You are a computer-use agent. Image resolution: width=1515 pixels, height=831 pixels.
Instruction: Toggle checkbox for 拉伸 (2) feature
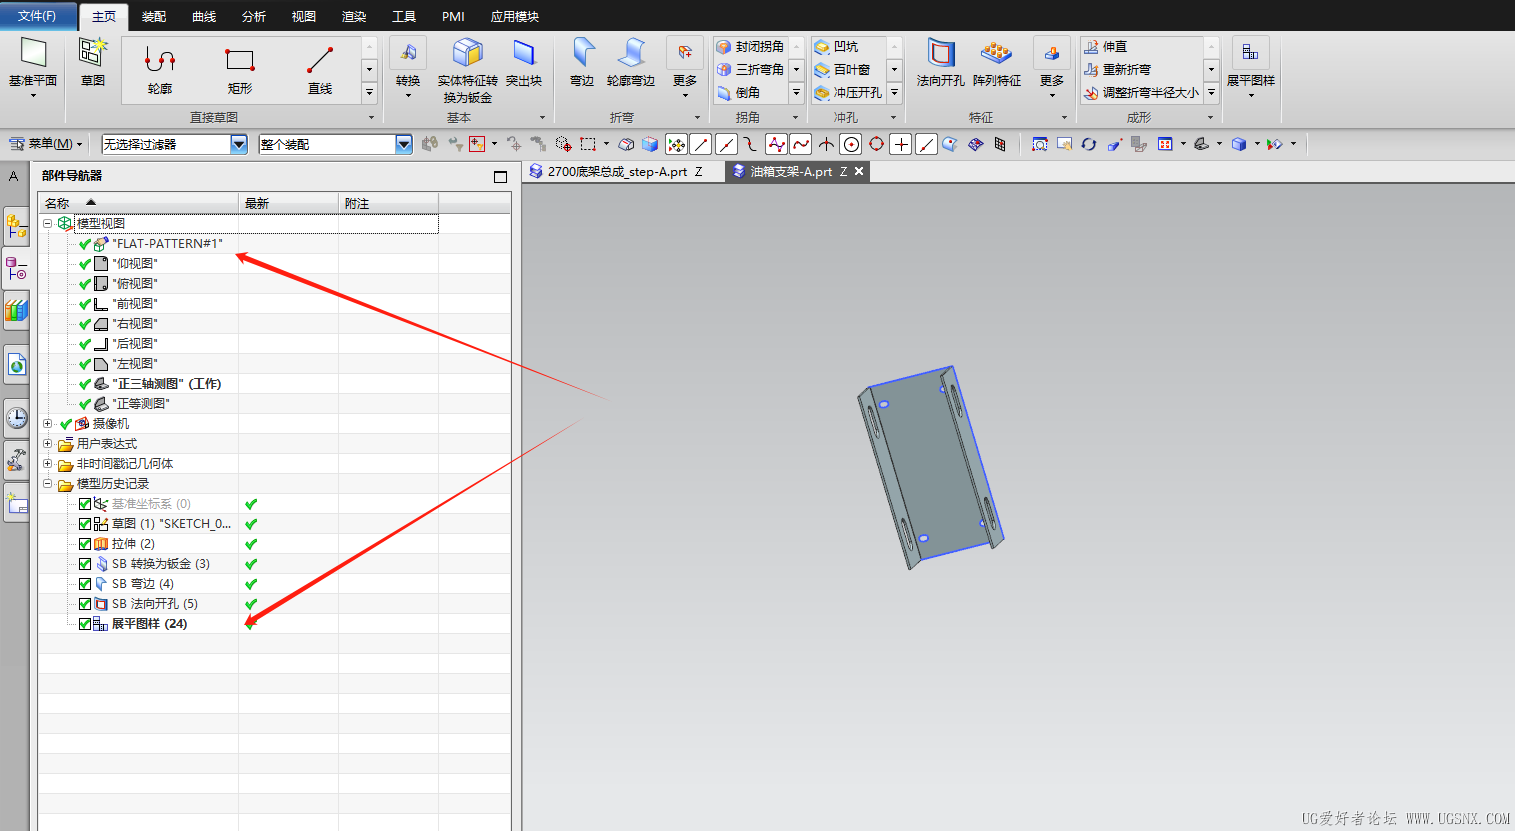pyautogui.click(x=85, y=544)
